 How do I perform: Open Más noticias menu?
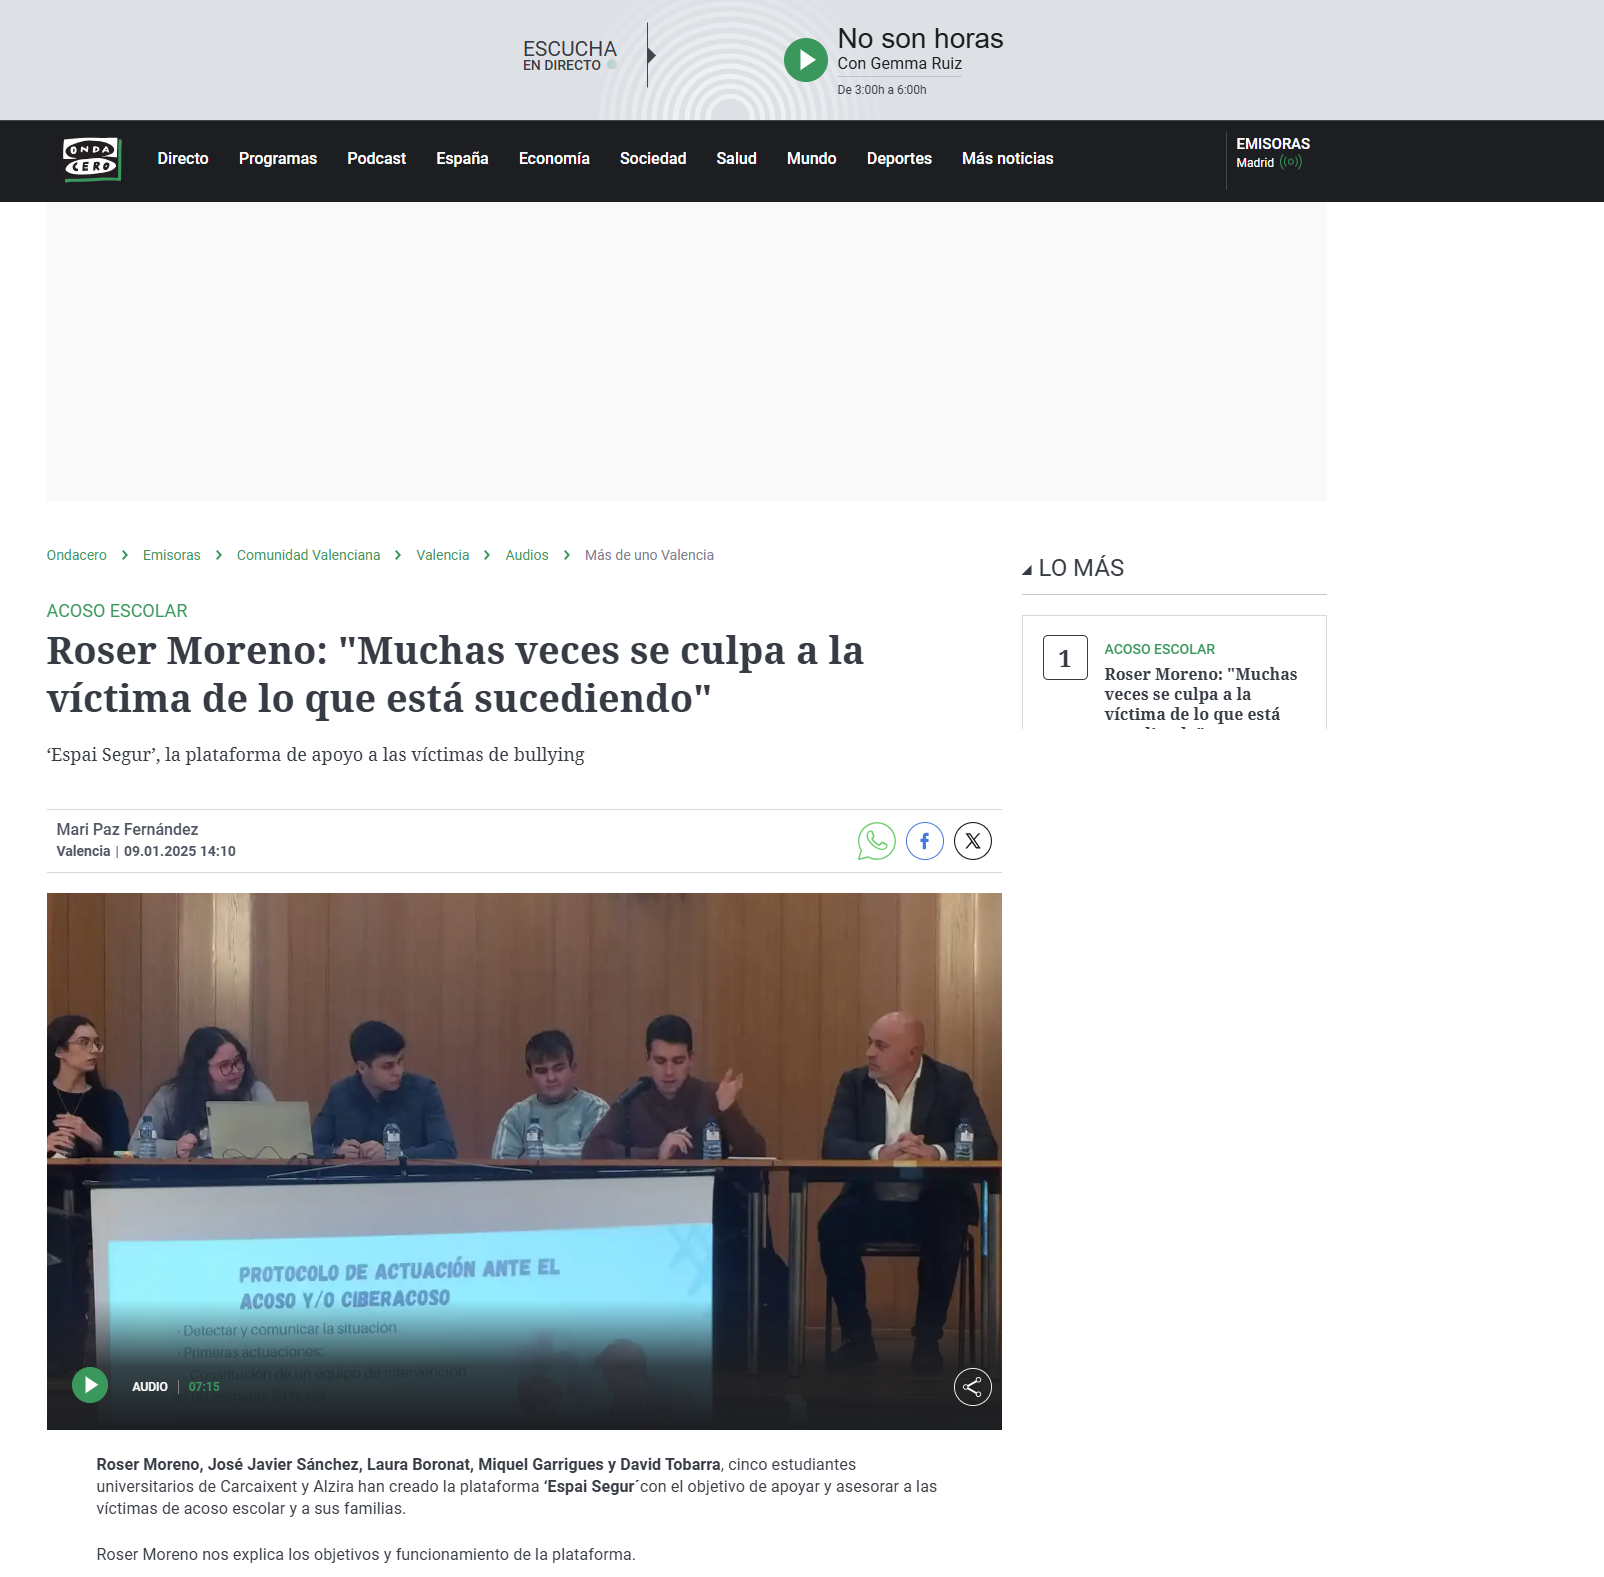click(1007, 159)
